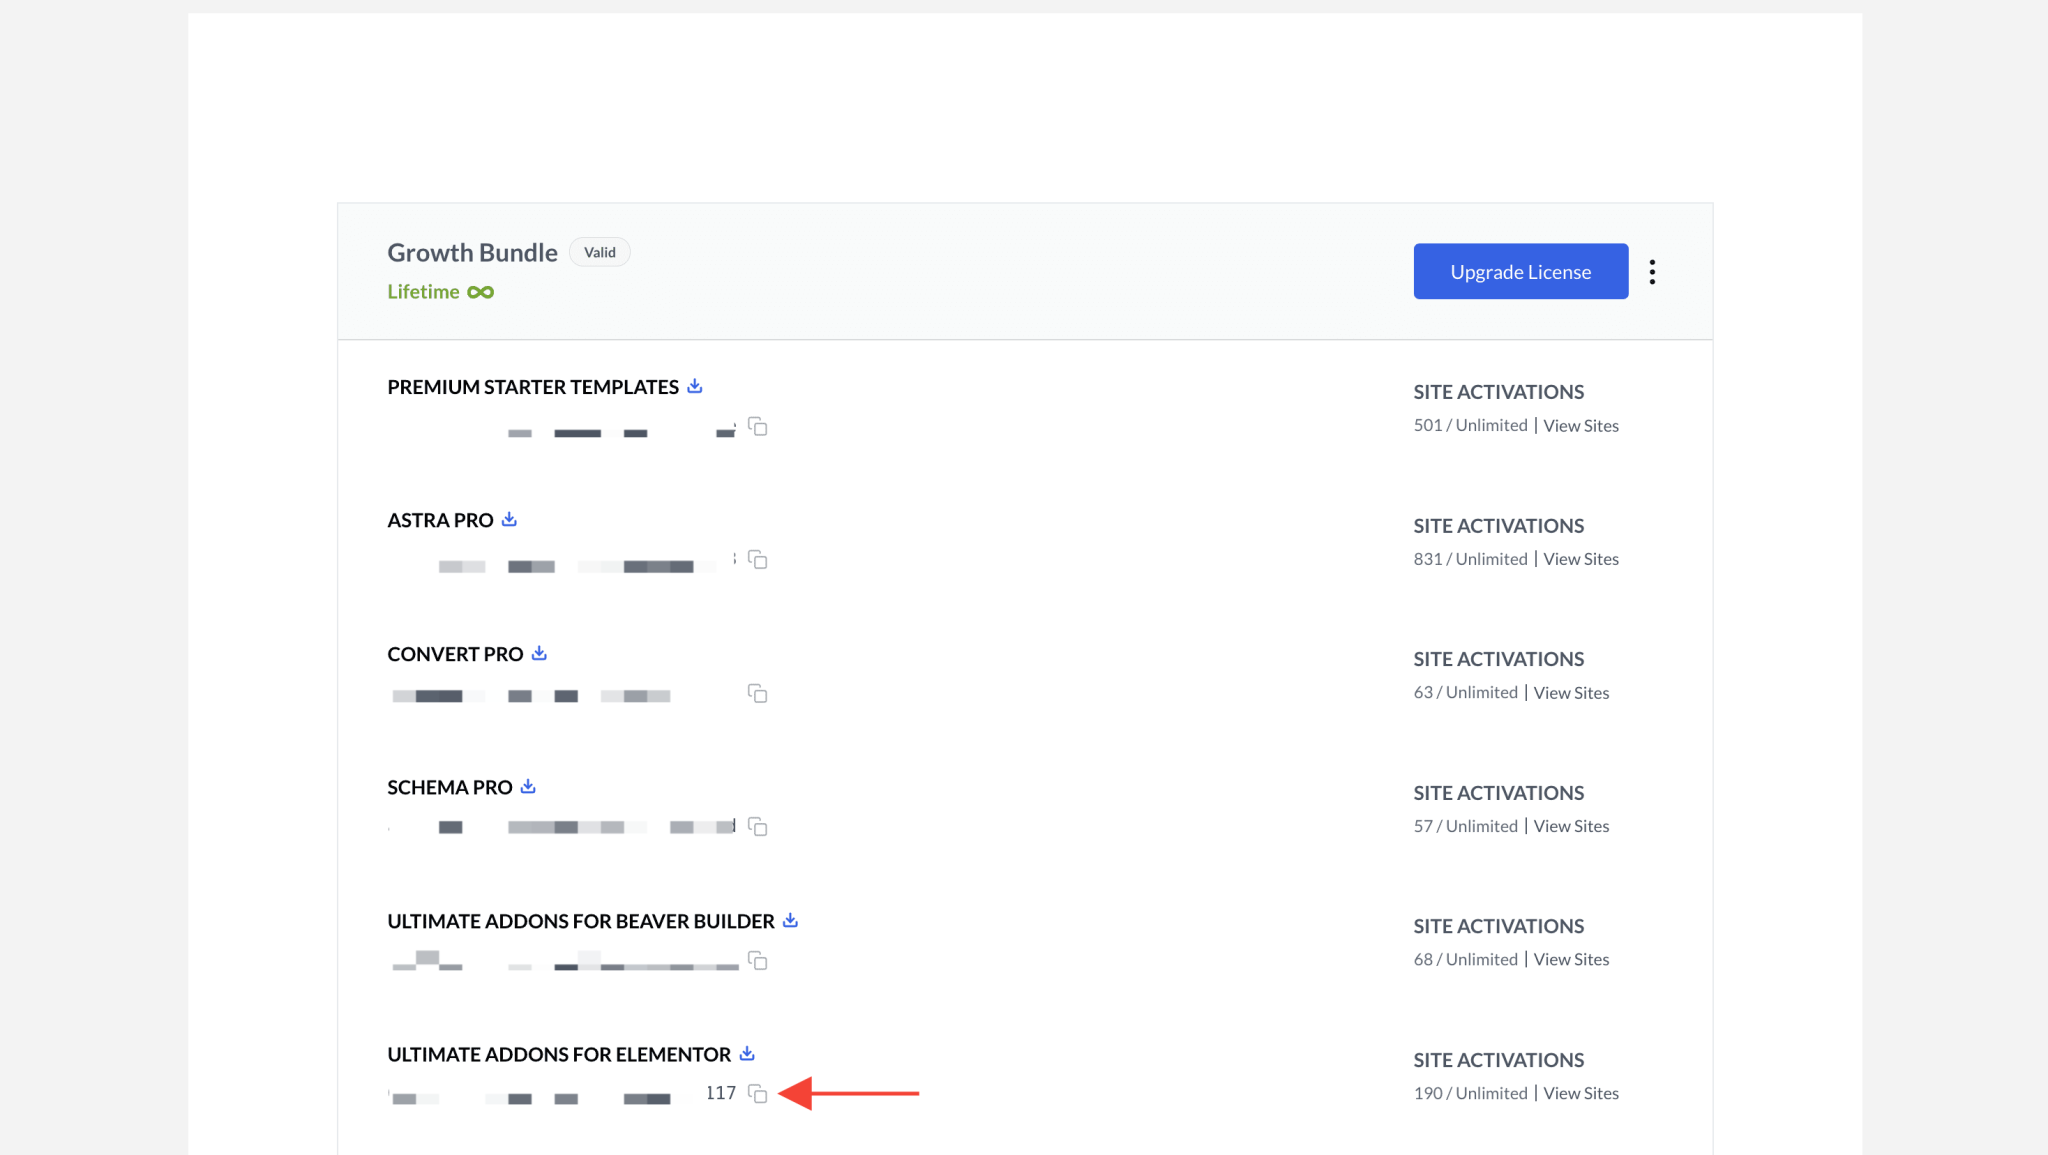The width and height of the screenshot is (2048, 1155).
Task: Copy the Ultimate Addons for Elementor license key
Action: [758, 1094]
